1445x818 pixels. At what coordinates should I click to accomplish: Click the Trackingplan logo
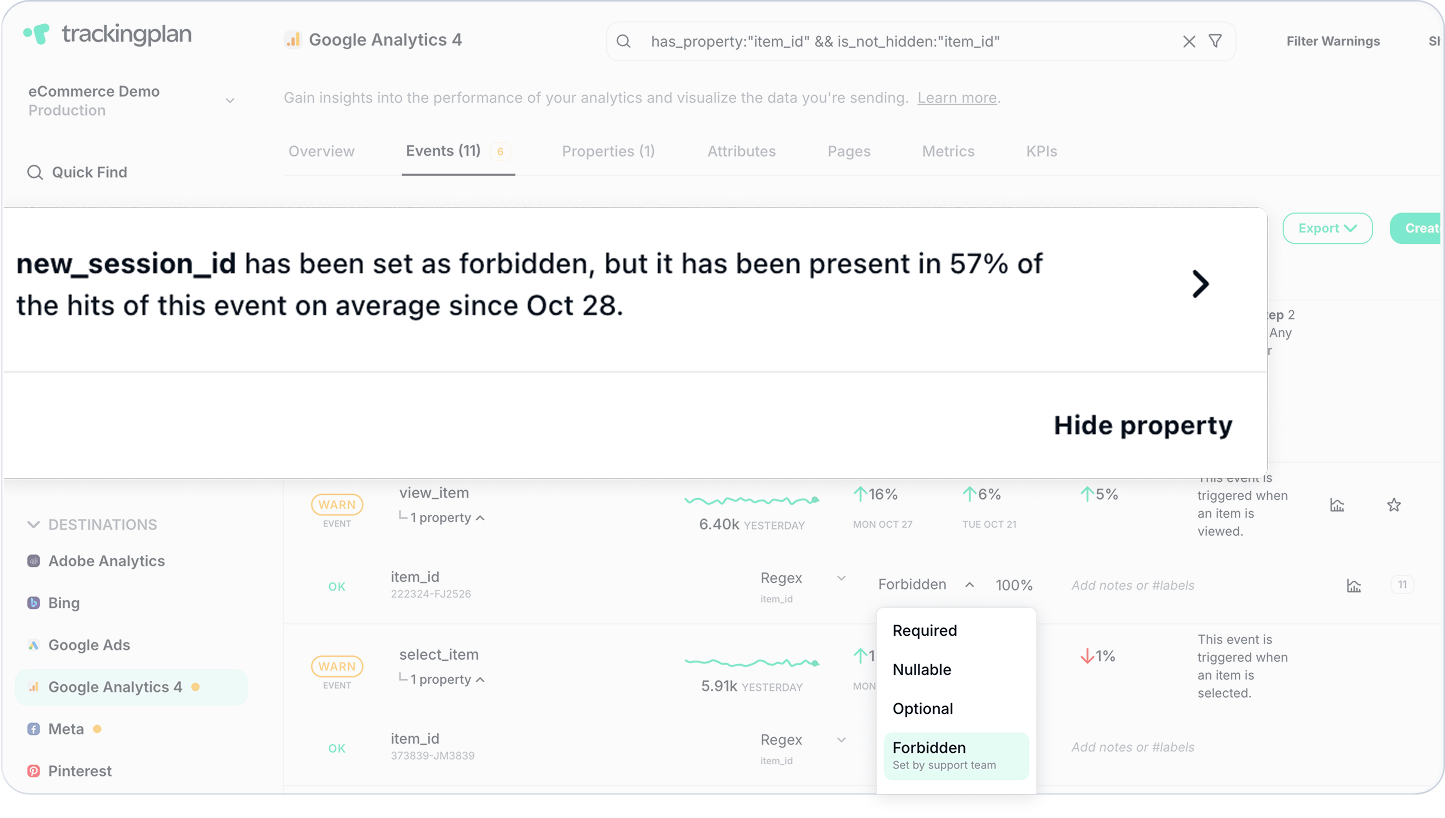[107, 34]
